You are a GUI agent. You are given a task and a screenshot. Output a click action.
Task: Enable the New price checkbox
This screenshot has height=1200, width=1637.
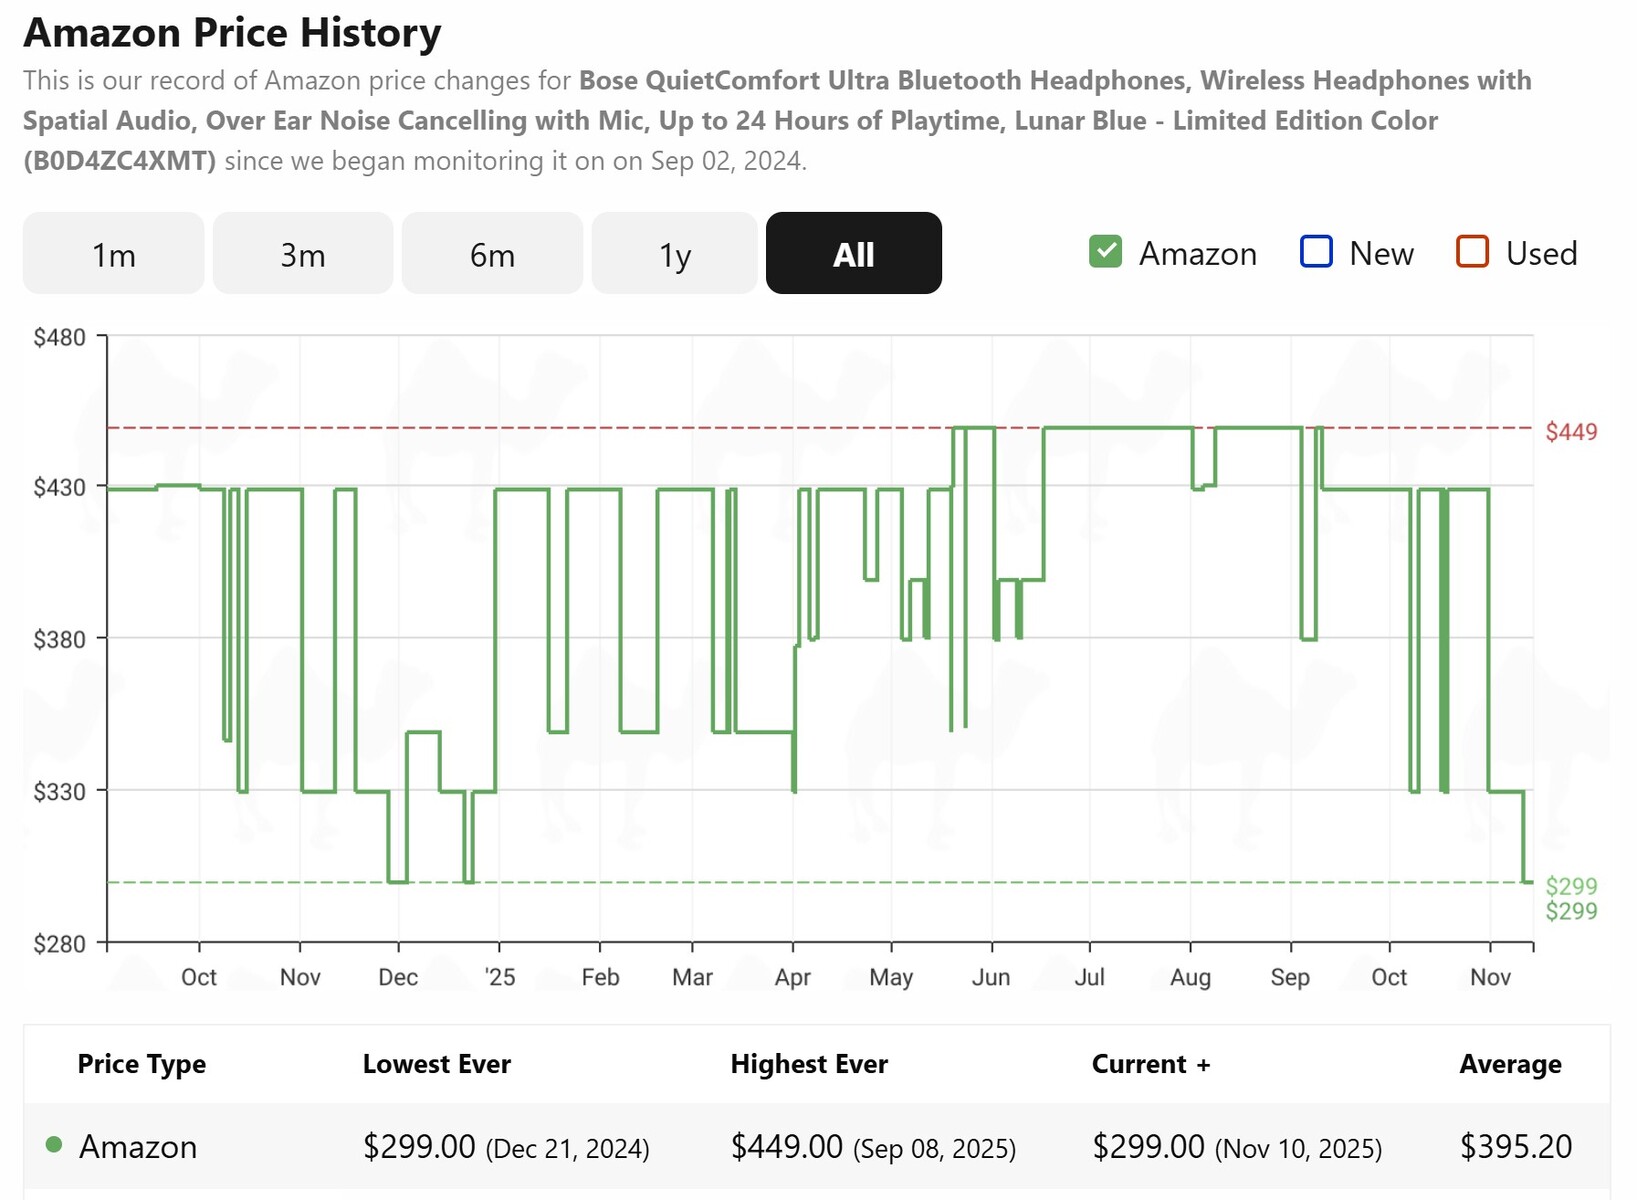pos(1316,252)
